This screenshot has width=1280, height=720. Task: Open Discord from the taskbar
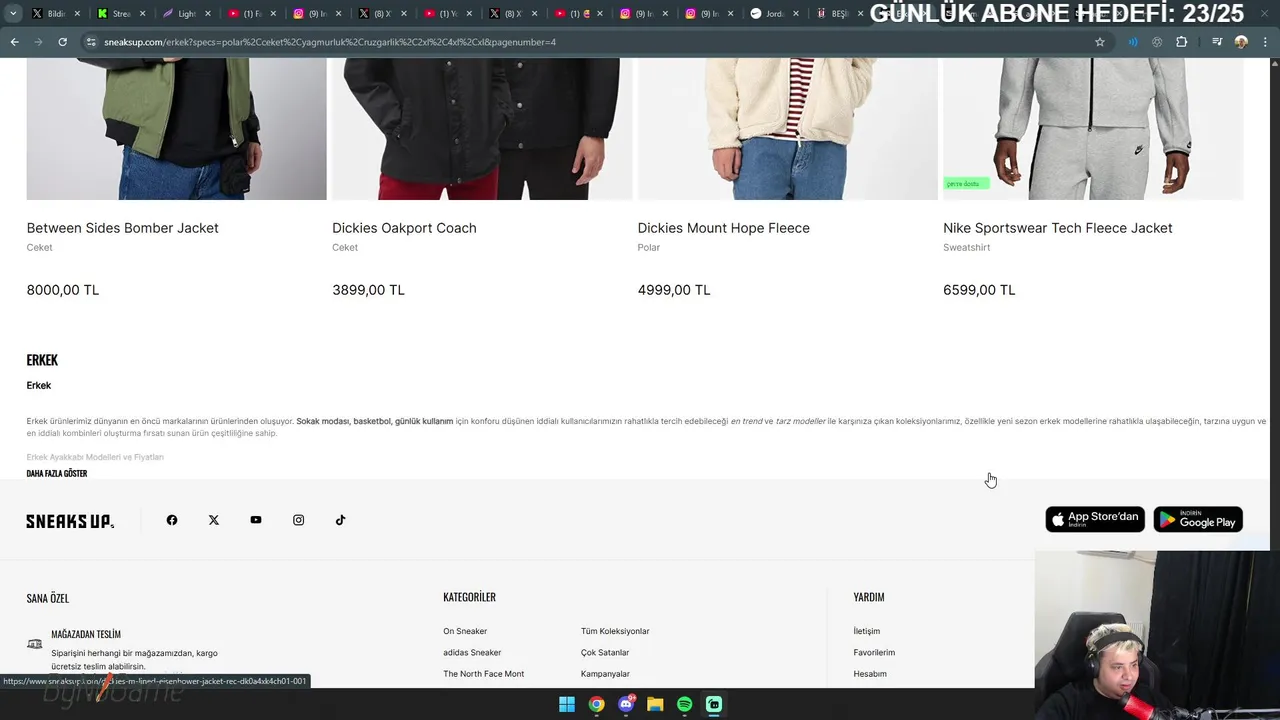tap(626, 704)
